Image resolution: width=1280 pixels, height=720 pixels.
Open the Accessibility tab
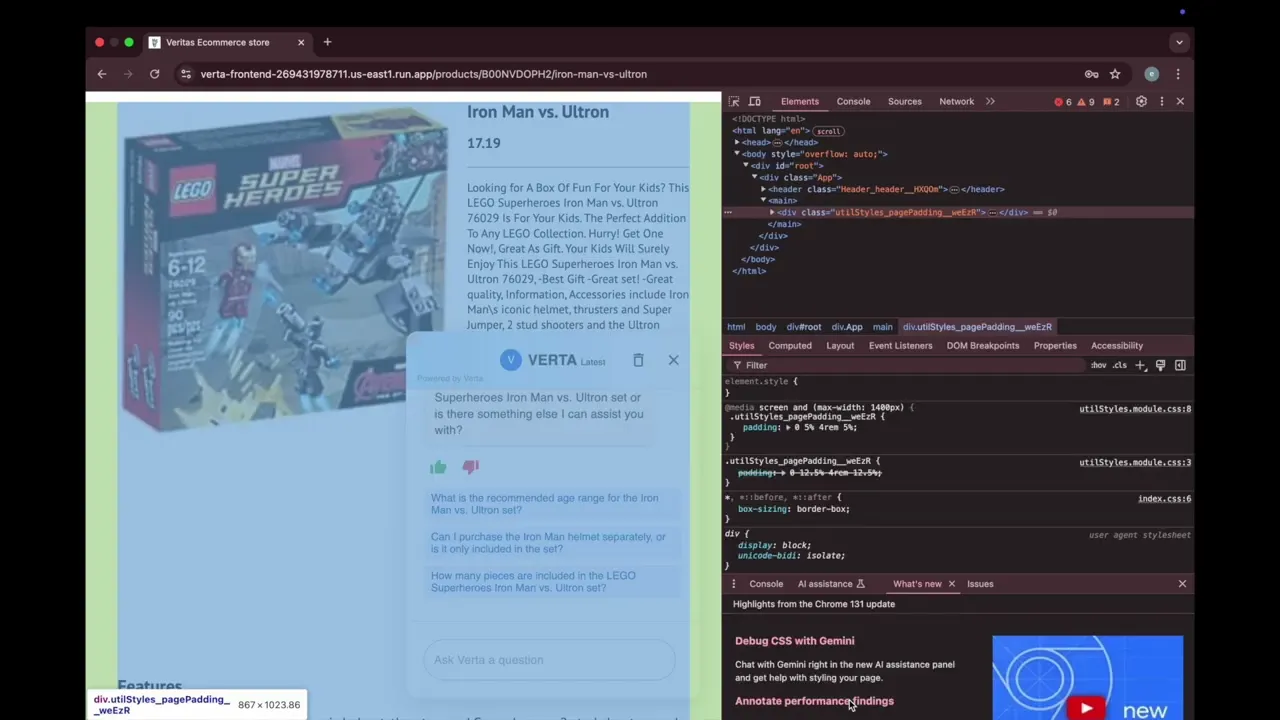1117,346
